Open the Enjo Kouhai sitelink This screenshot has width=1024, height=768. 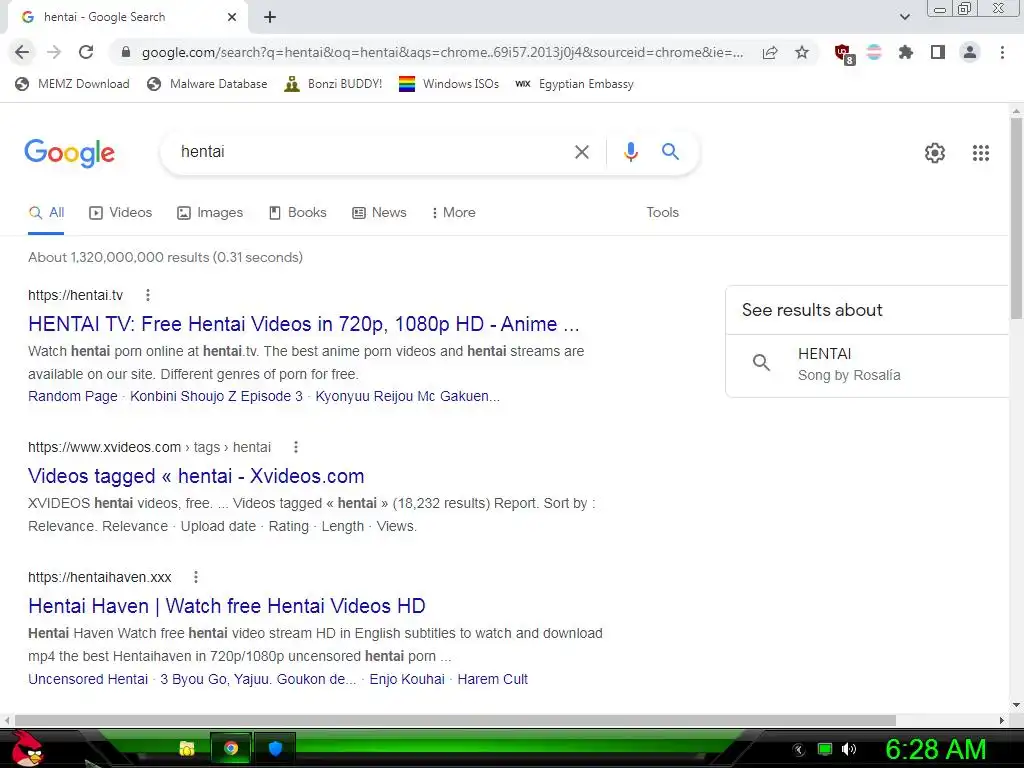point(407,679)
